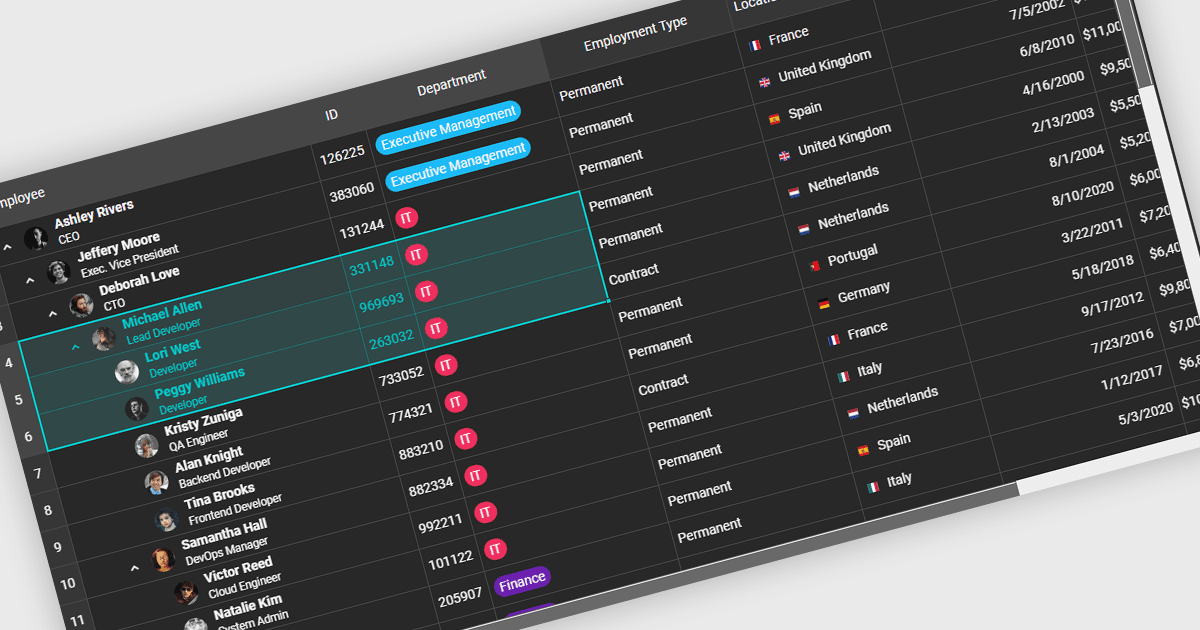The width and height of the screenshot is (1200, 630).
Task: Click Ashley Rivers' avatar photo
Action: 36,238
